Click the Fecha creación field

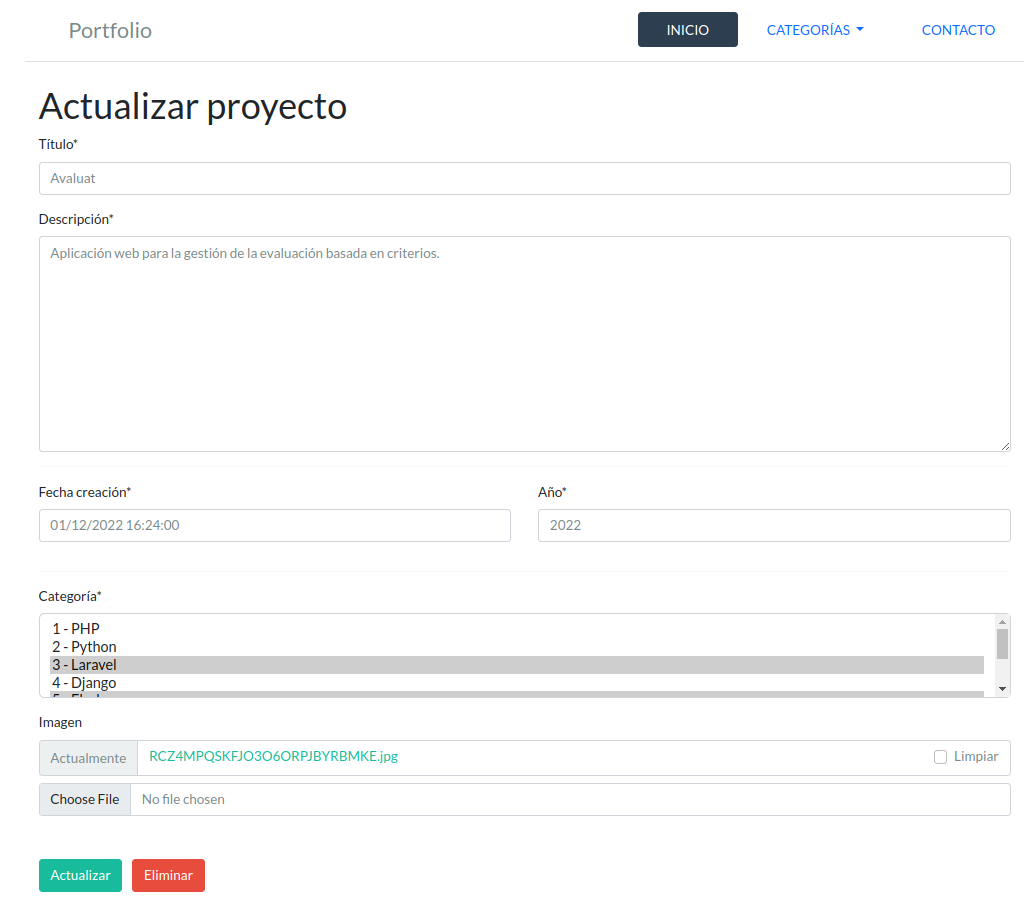pos(274,526)
